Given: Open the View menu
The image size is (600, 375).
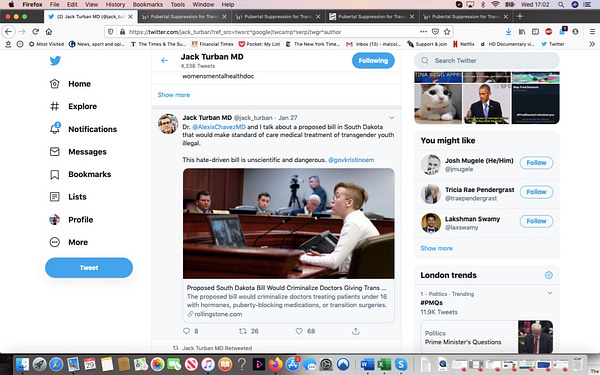Looking at the screenshot, I should tap(91, 5).
